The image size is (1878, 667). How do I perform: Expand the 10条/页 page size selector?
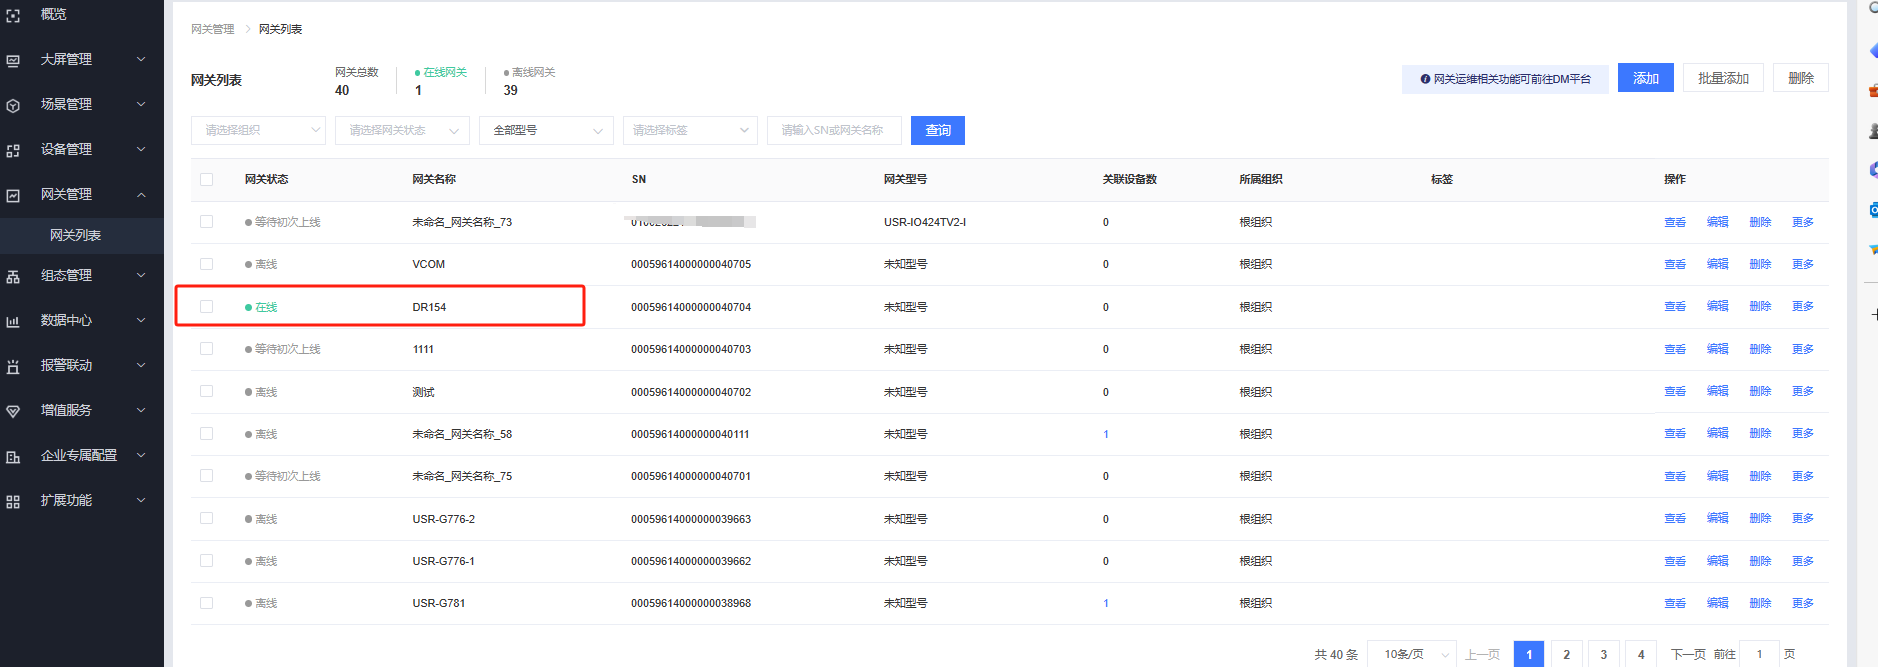coord(1411,654)
